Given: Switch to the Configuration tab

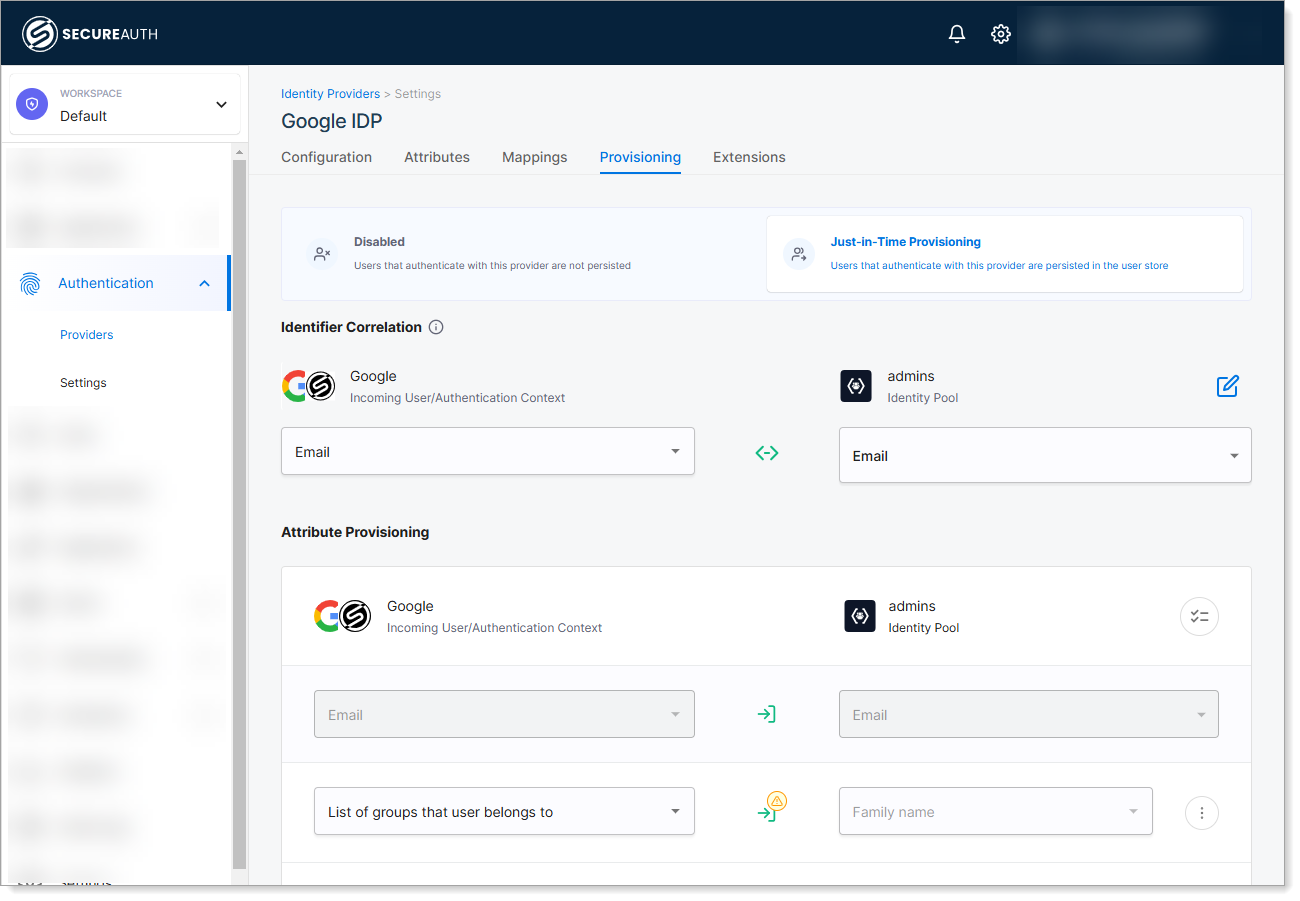Looking at the screenshot, I should coord(326,157).
